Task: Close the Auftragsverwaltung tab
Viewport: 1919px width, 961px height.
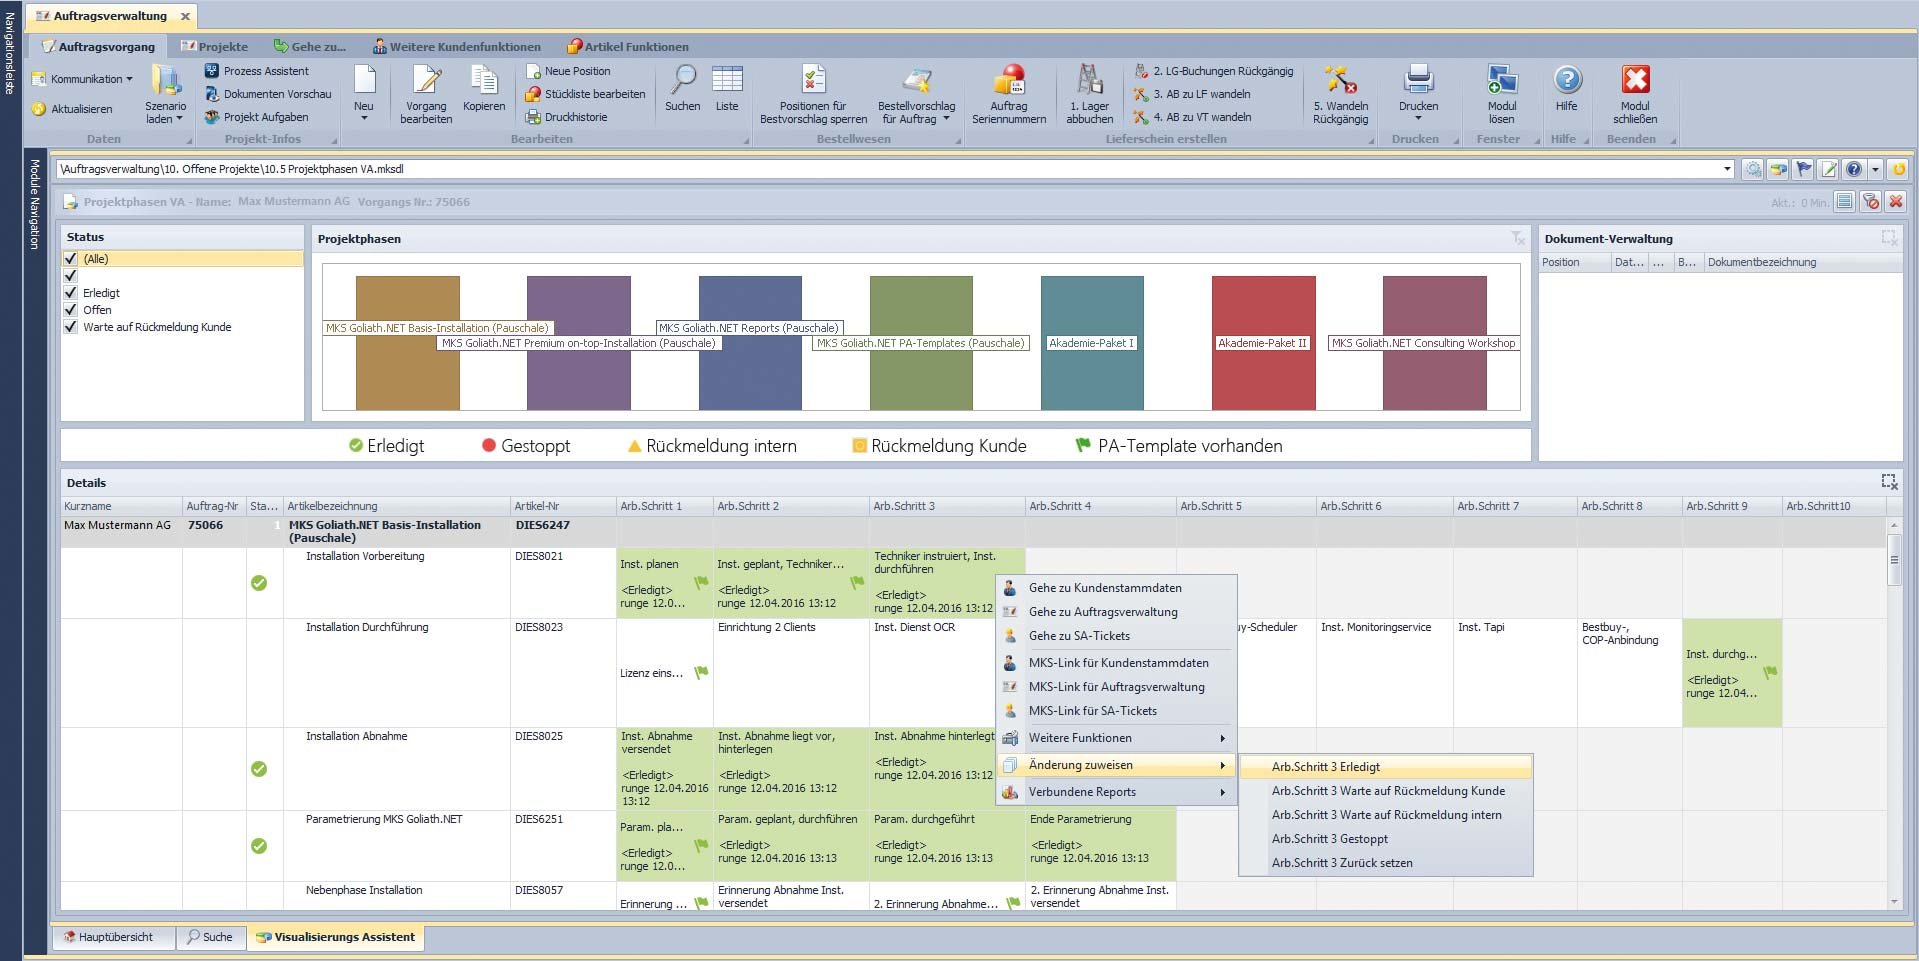Action: (185, 16)
